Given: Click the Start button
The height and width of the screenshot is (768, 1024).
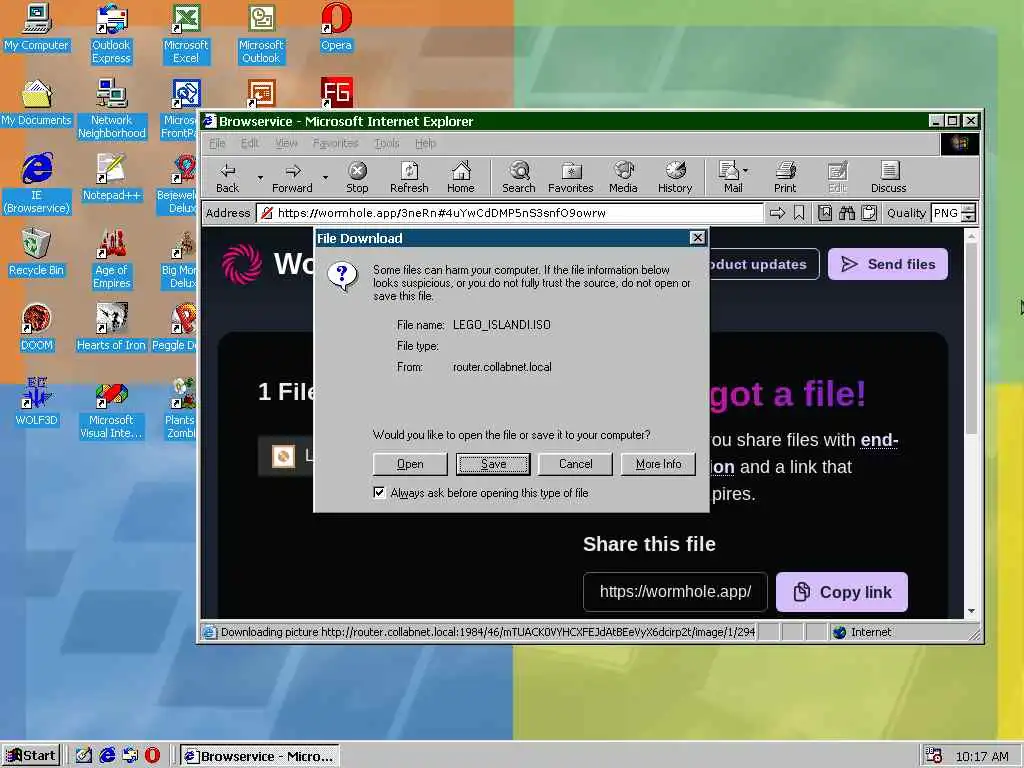Looking at the screenshot, I should [x=31, y=756].
